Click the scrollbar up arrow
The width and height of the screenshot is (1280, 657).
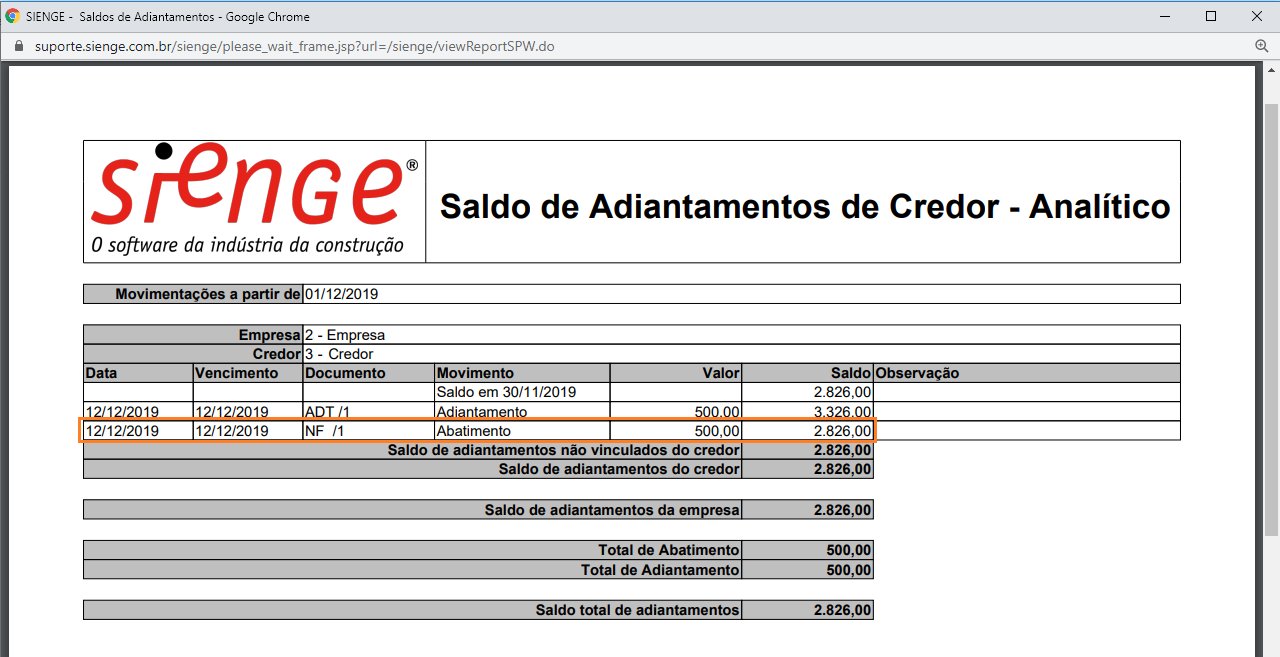coord(1271,70)
